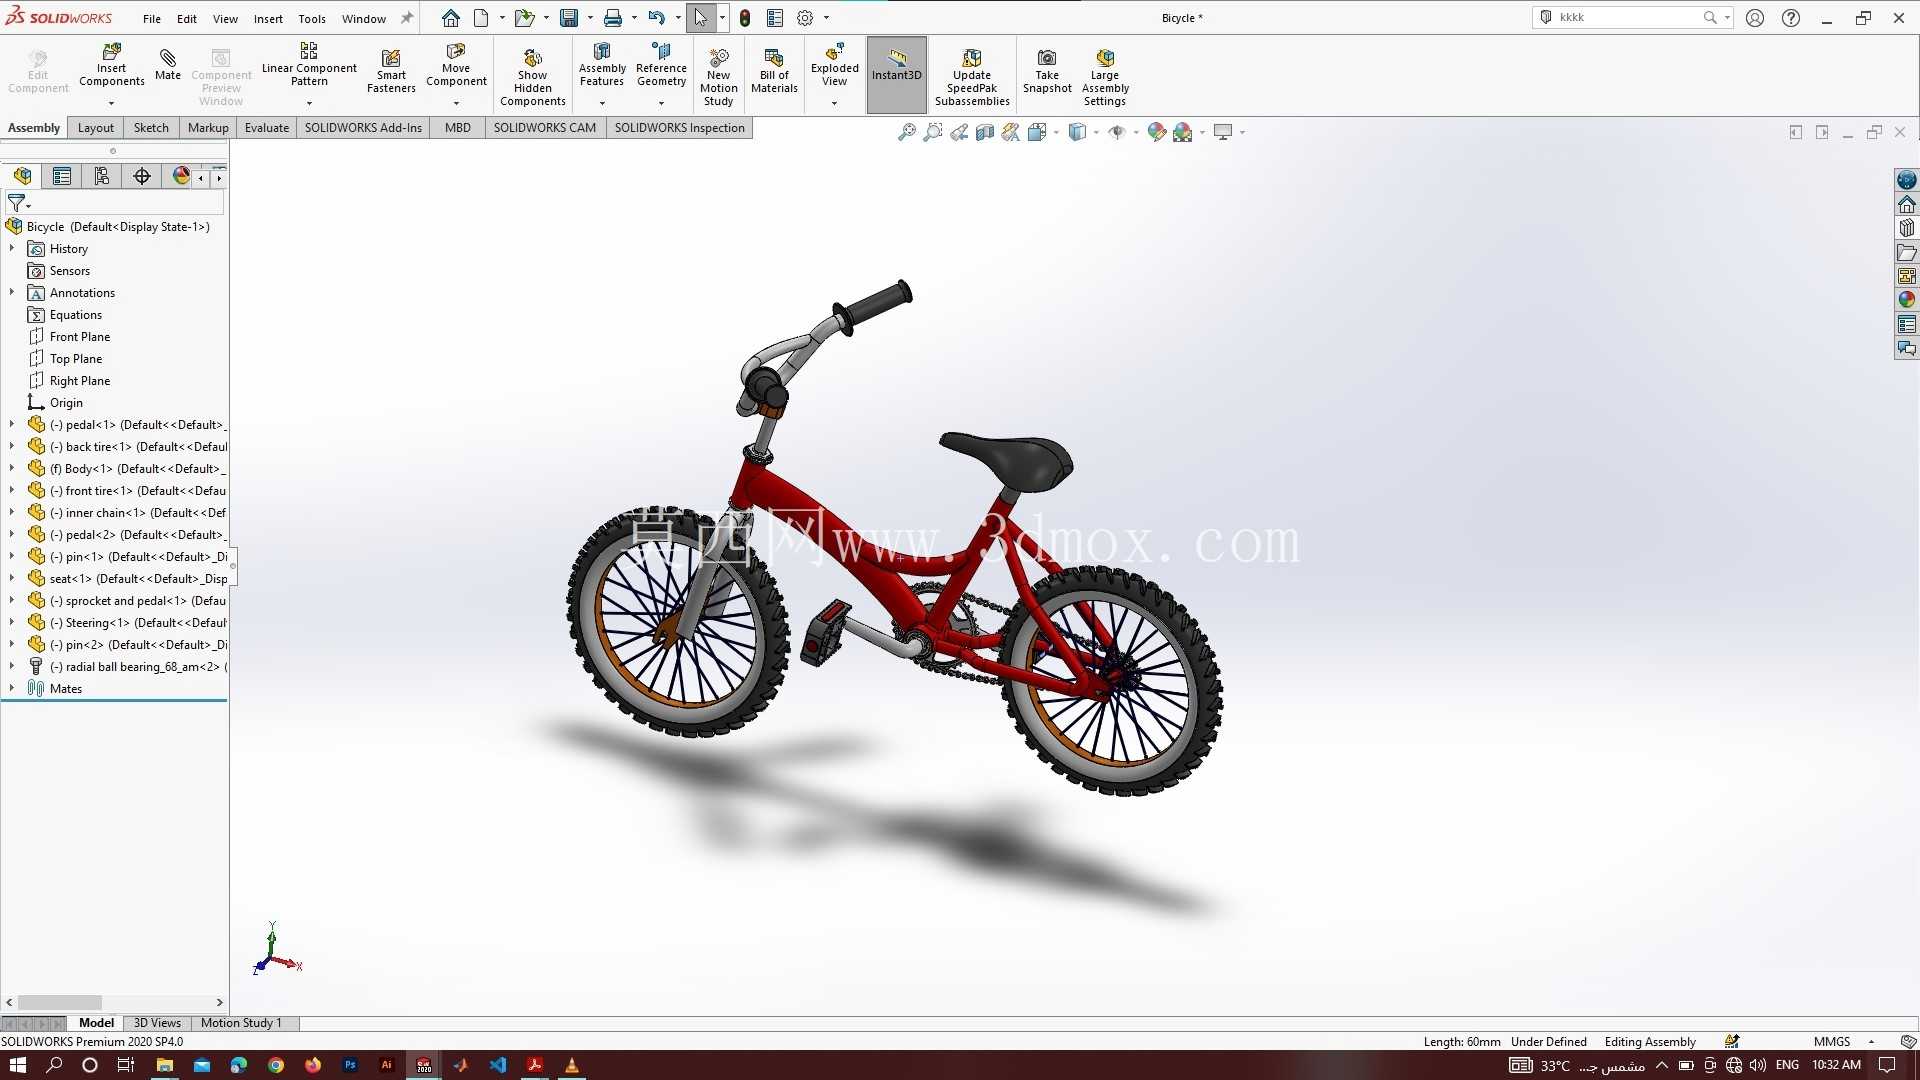
Task: Open Google Chrome from the taskbar
Action: [276, 1065]
